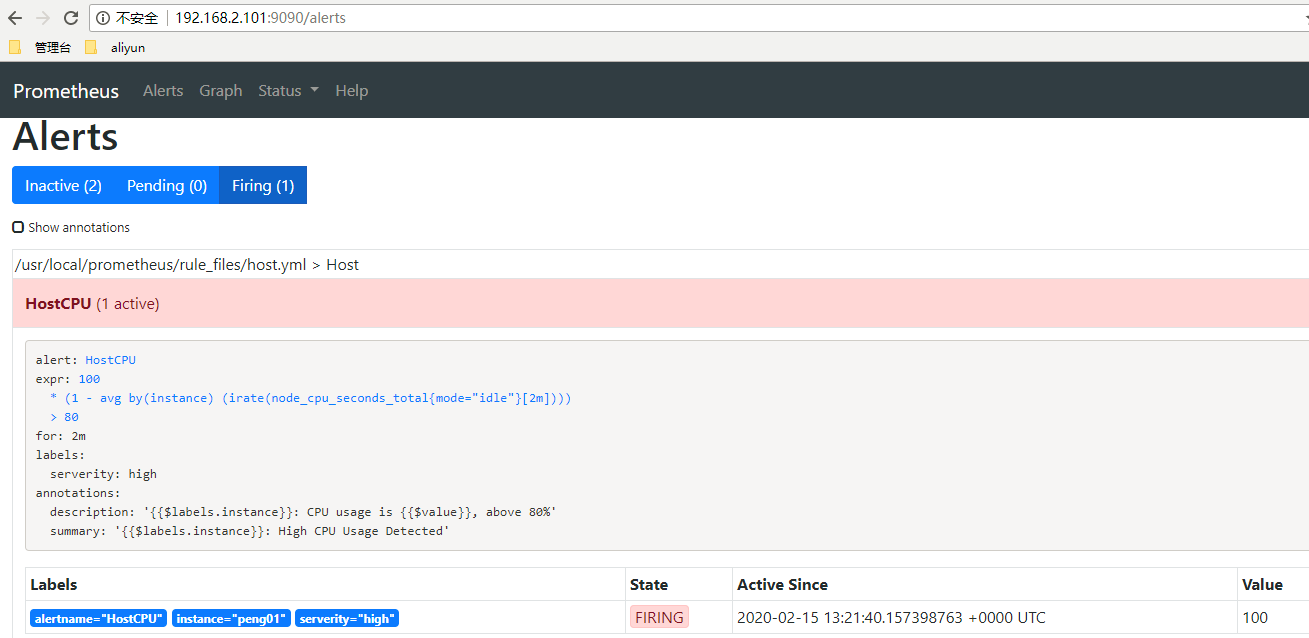Open Alerts in the navigation bar
This screenshot has height=638, width=1309.
[x=163, y=91]
